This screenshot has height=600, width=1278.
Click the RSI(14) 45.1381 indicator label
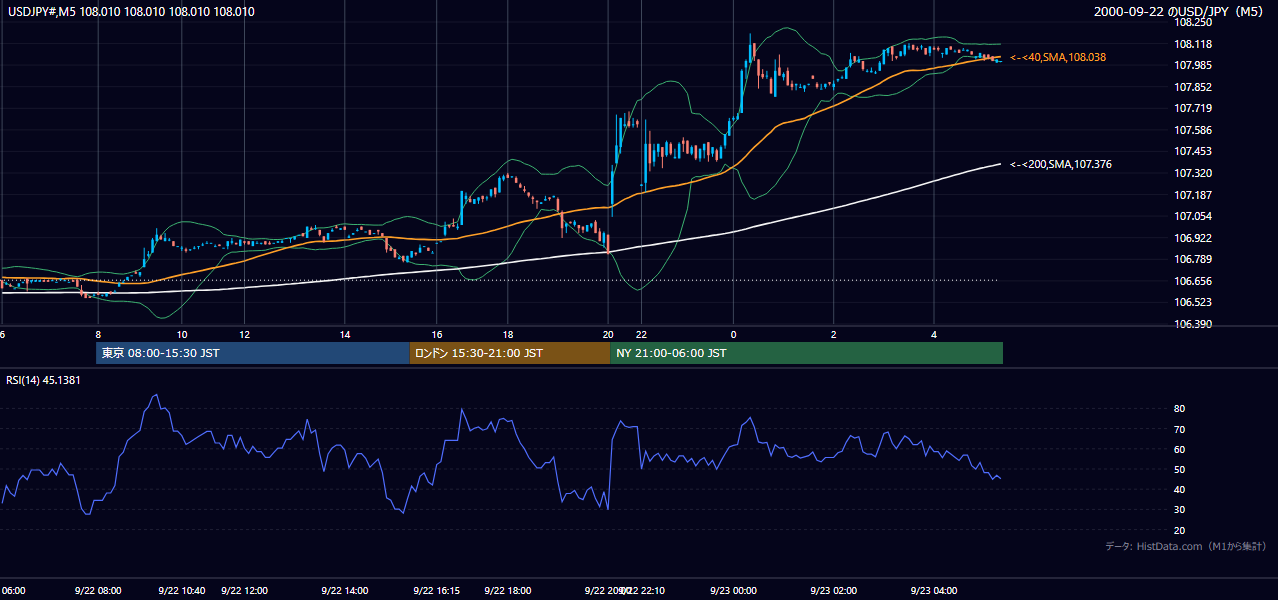coord(44,380)
